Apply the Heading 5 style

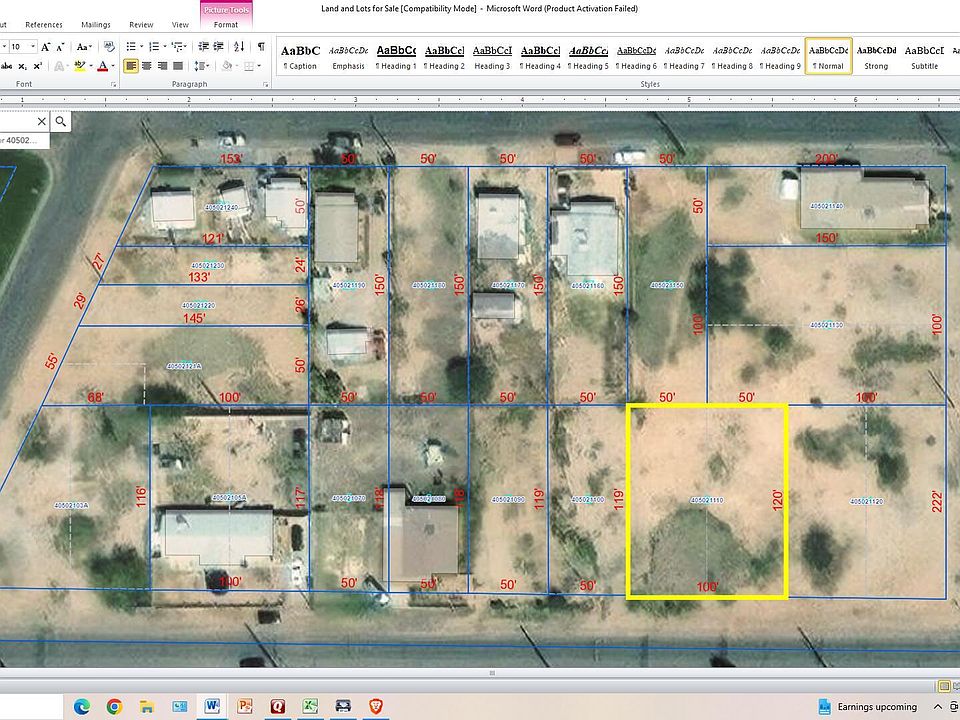point(588,57)
